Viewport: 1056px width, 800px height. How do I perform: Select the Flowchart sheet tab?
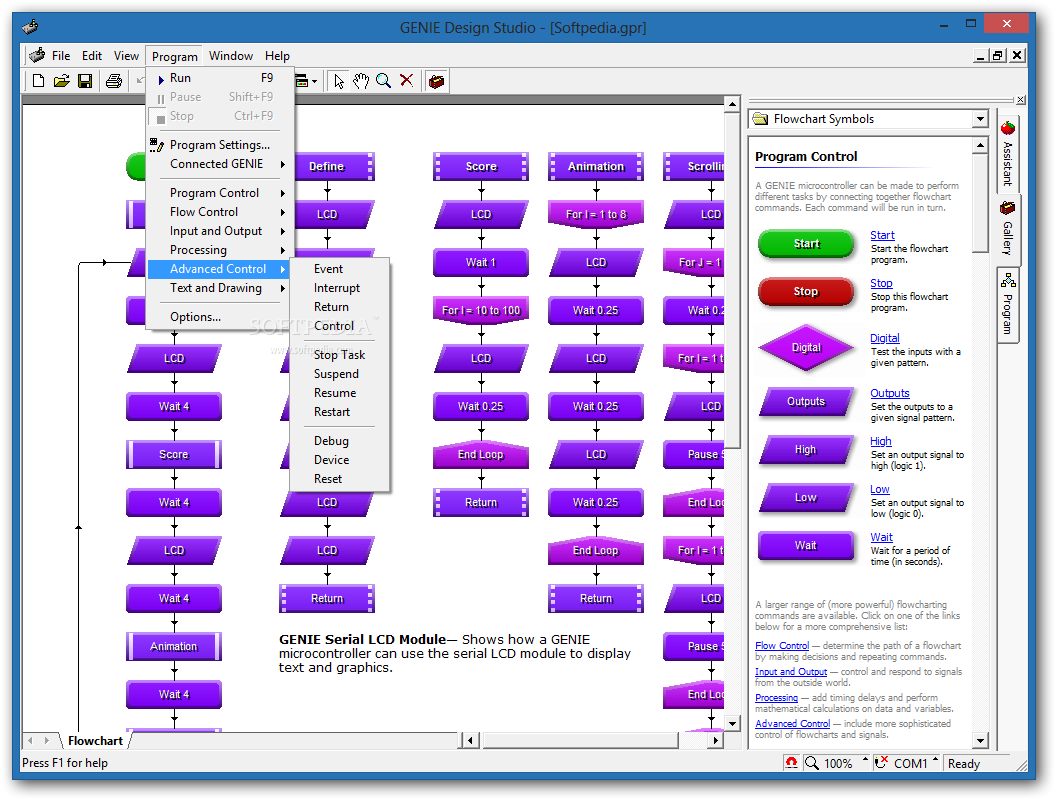(95, 741)
